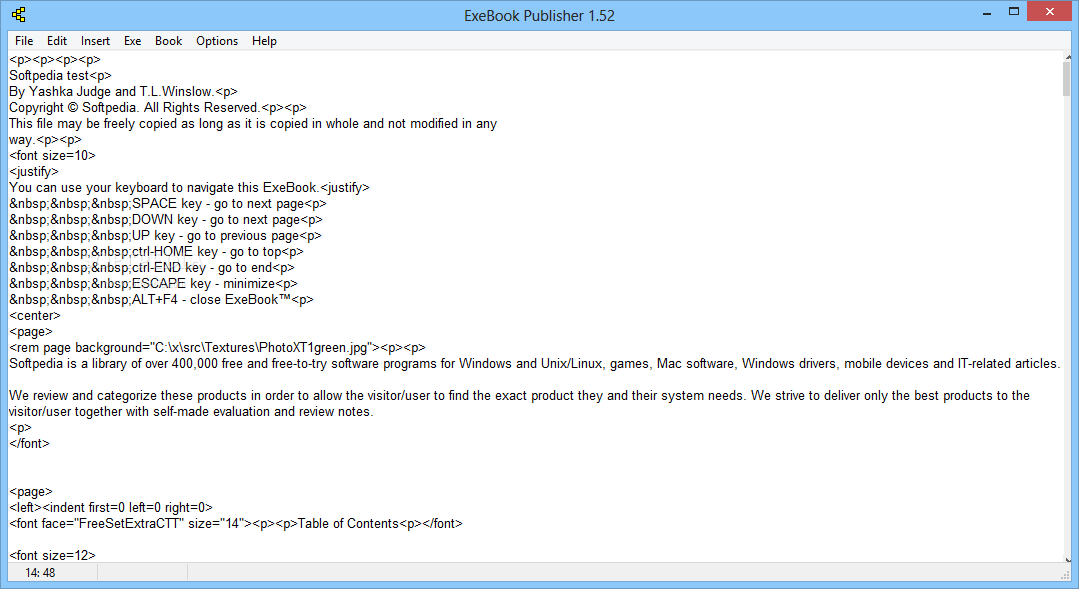Open the Exe menu
Image resolution: width=1079 pixels, height=589 pixels.
click(132, 41)
